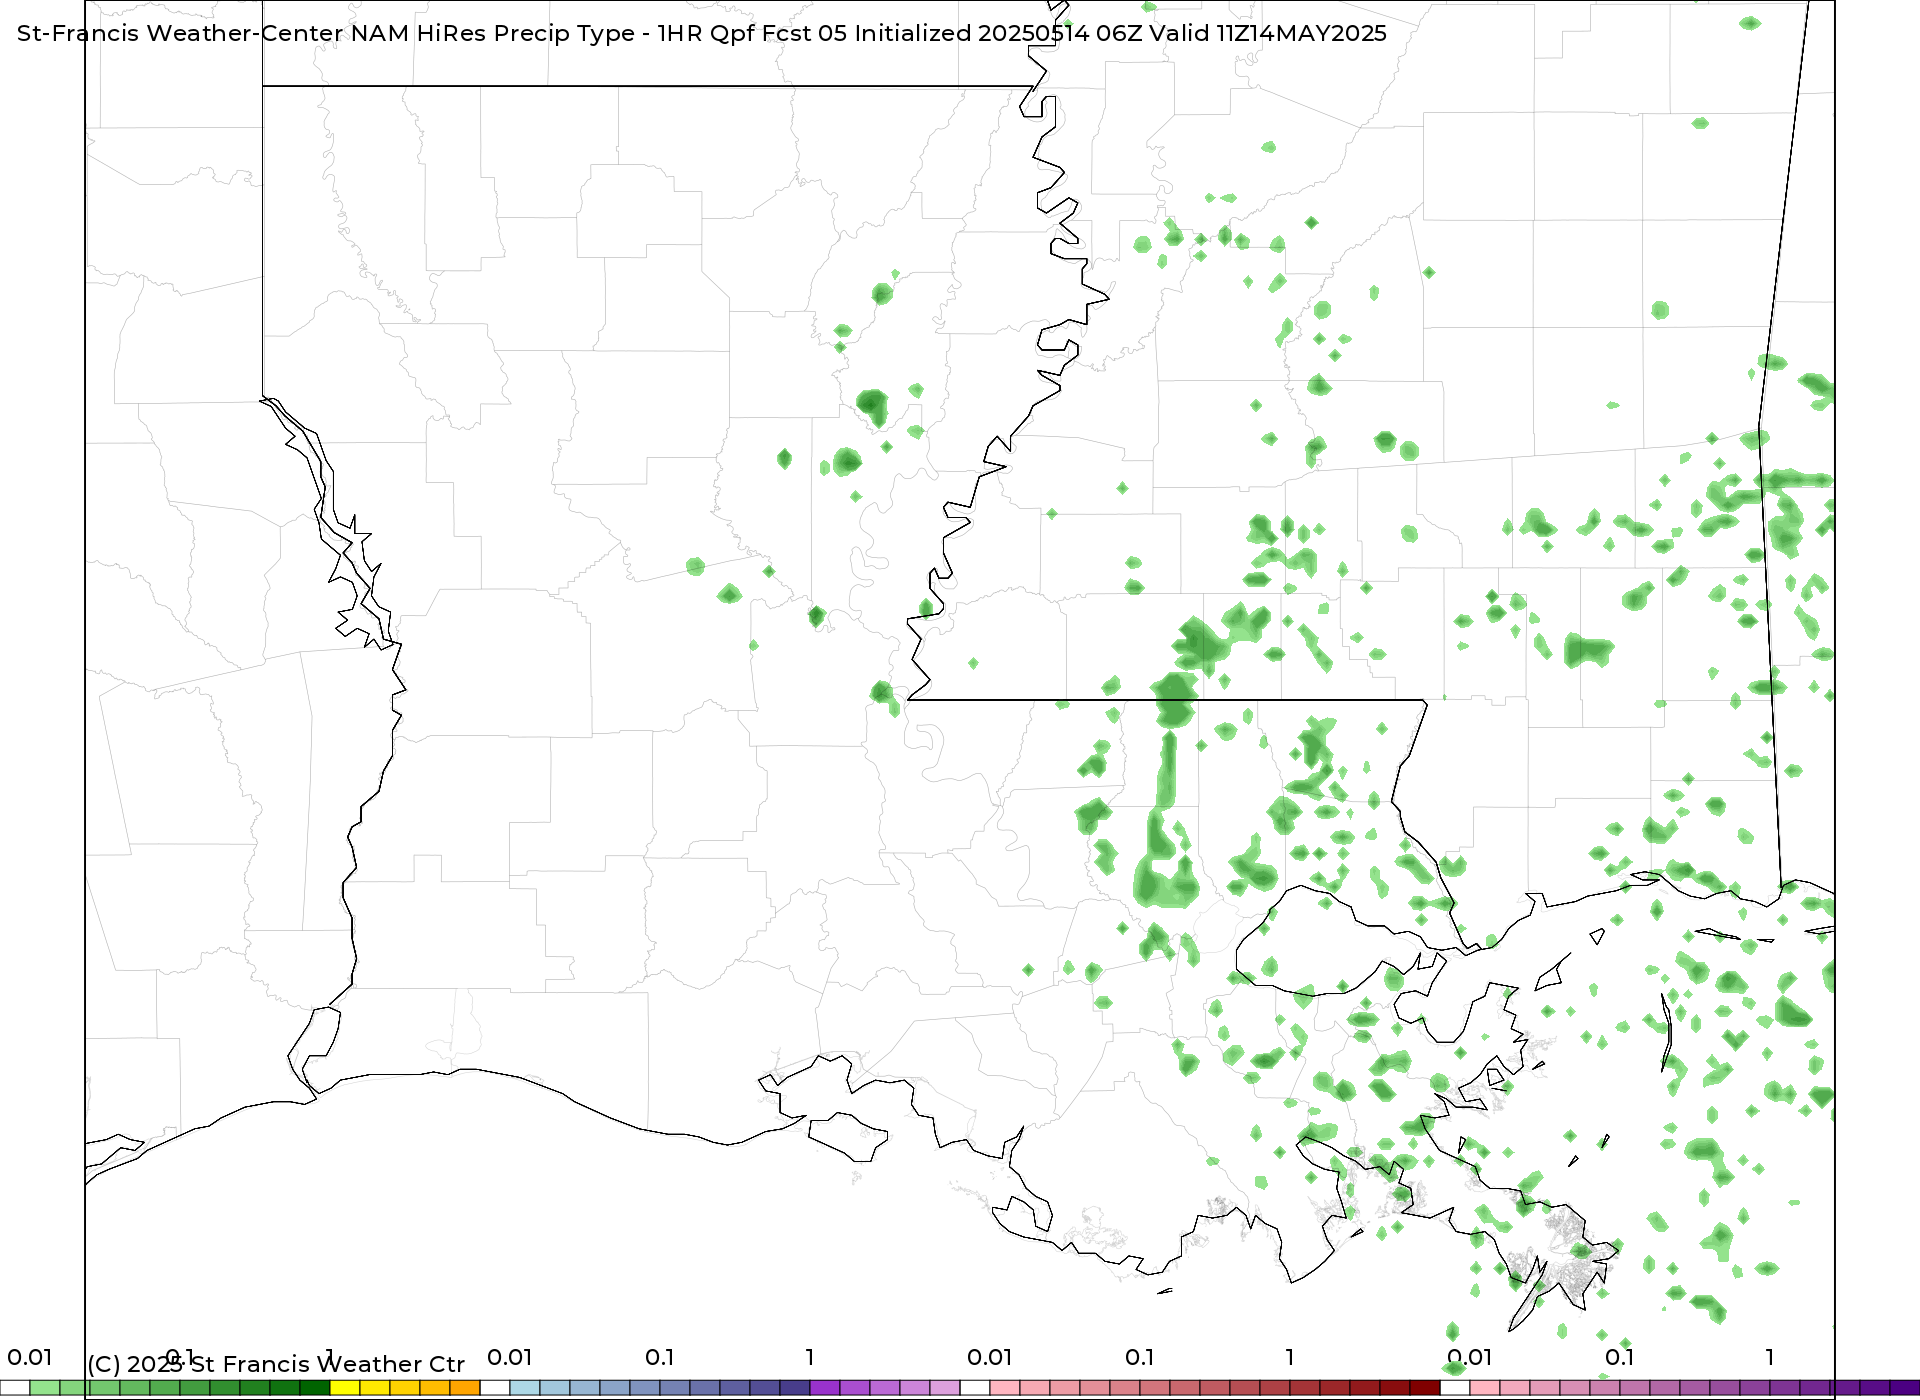Select the bright yellow legend swatch

pyautogui.click(x=345, y=1388)
